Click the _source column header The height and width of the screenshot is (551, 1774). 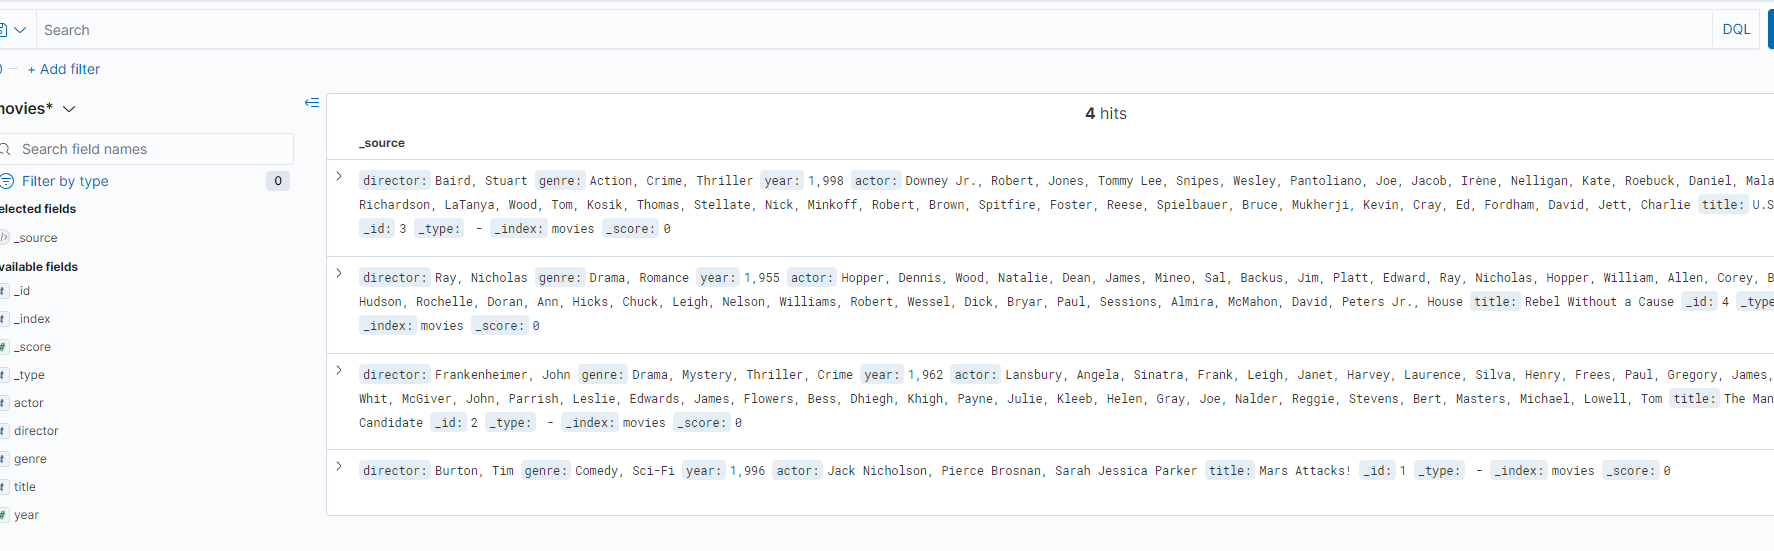[x=382, y=143]
